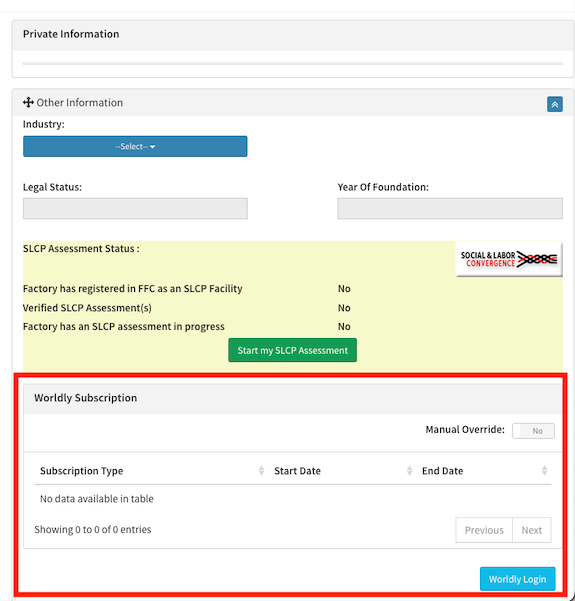The height and width of the screenshot is (601, 575).
Task: Click the move icon beside Other Information
Action: 28,103
